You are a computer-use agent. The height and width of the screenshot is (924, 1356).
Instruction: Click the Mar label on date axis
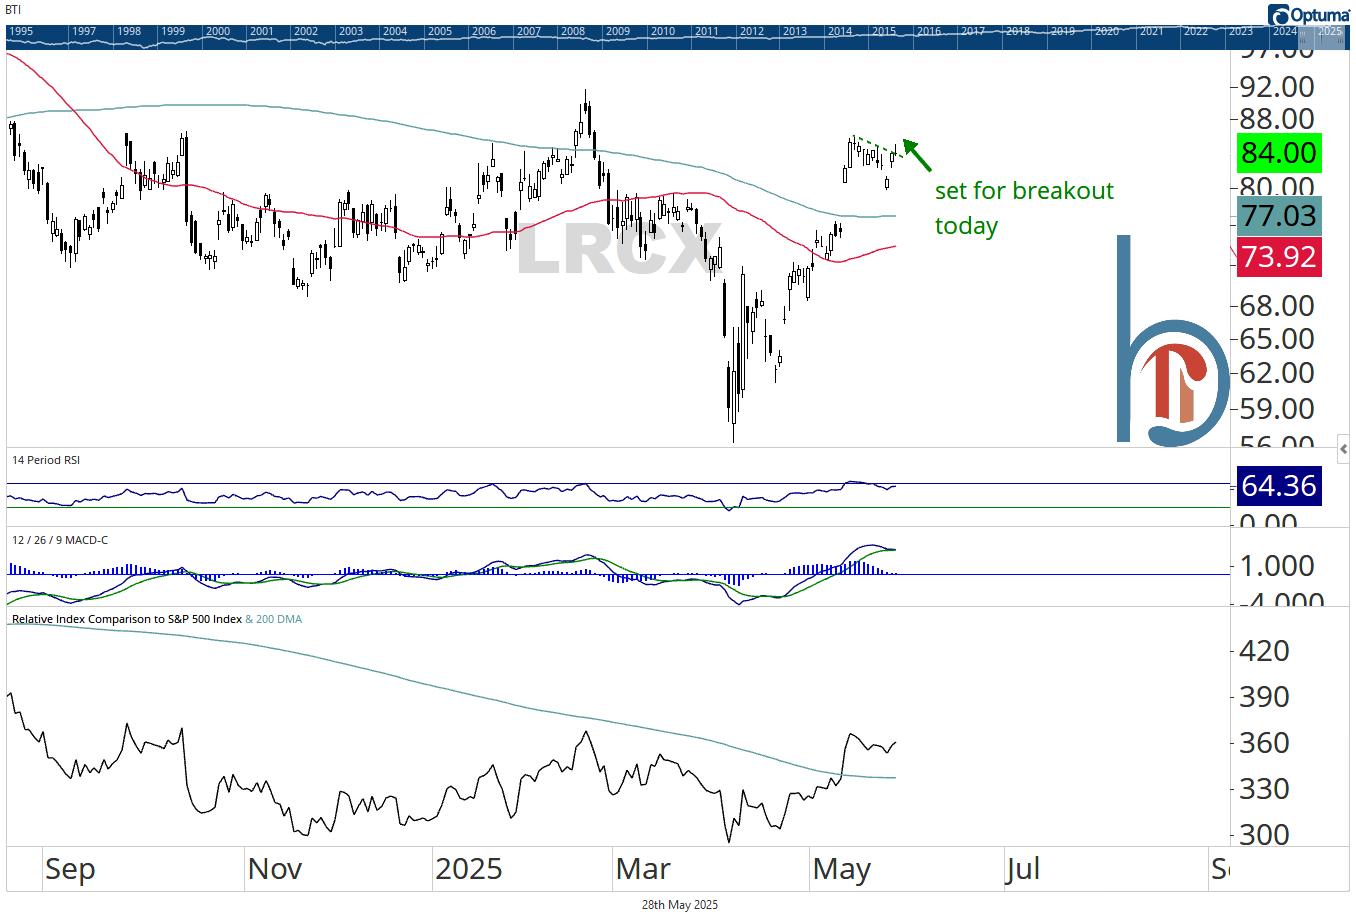643,869
